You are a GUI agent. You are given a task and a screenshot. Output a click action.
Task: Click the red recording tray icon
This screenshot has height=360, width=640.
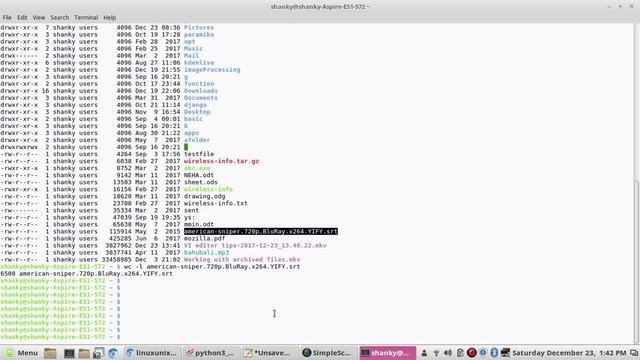471,353
